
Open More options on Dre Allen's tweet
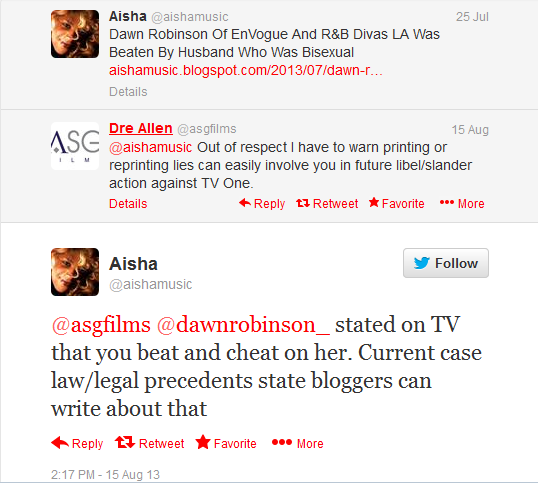pyautogui.click(x=462, y=203)
